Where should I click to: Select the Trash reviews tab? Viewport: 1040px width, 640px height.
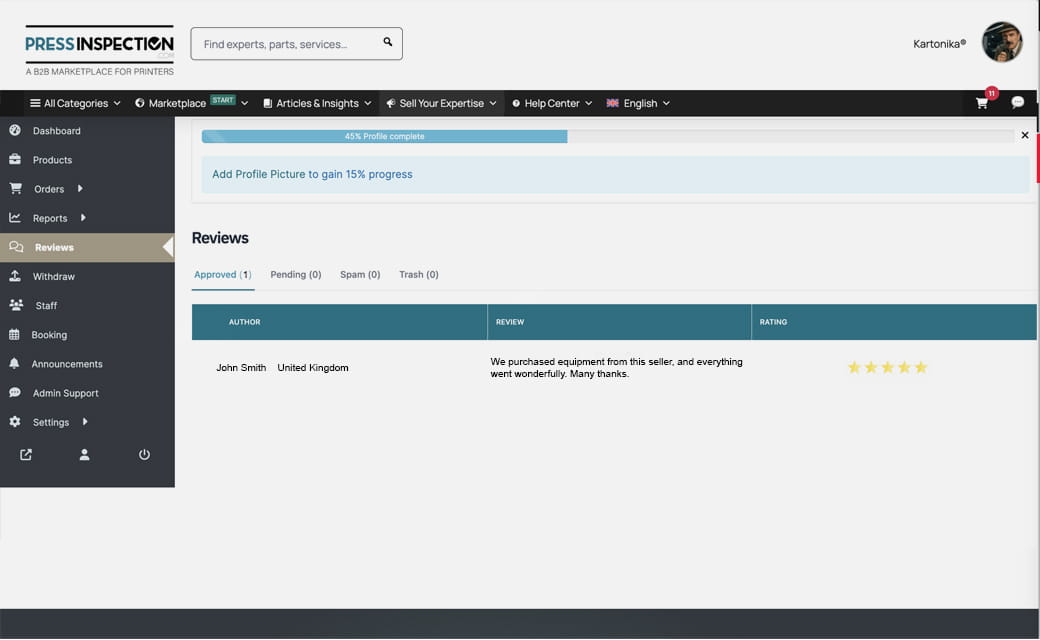418,274
